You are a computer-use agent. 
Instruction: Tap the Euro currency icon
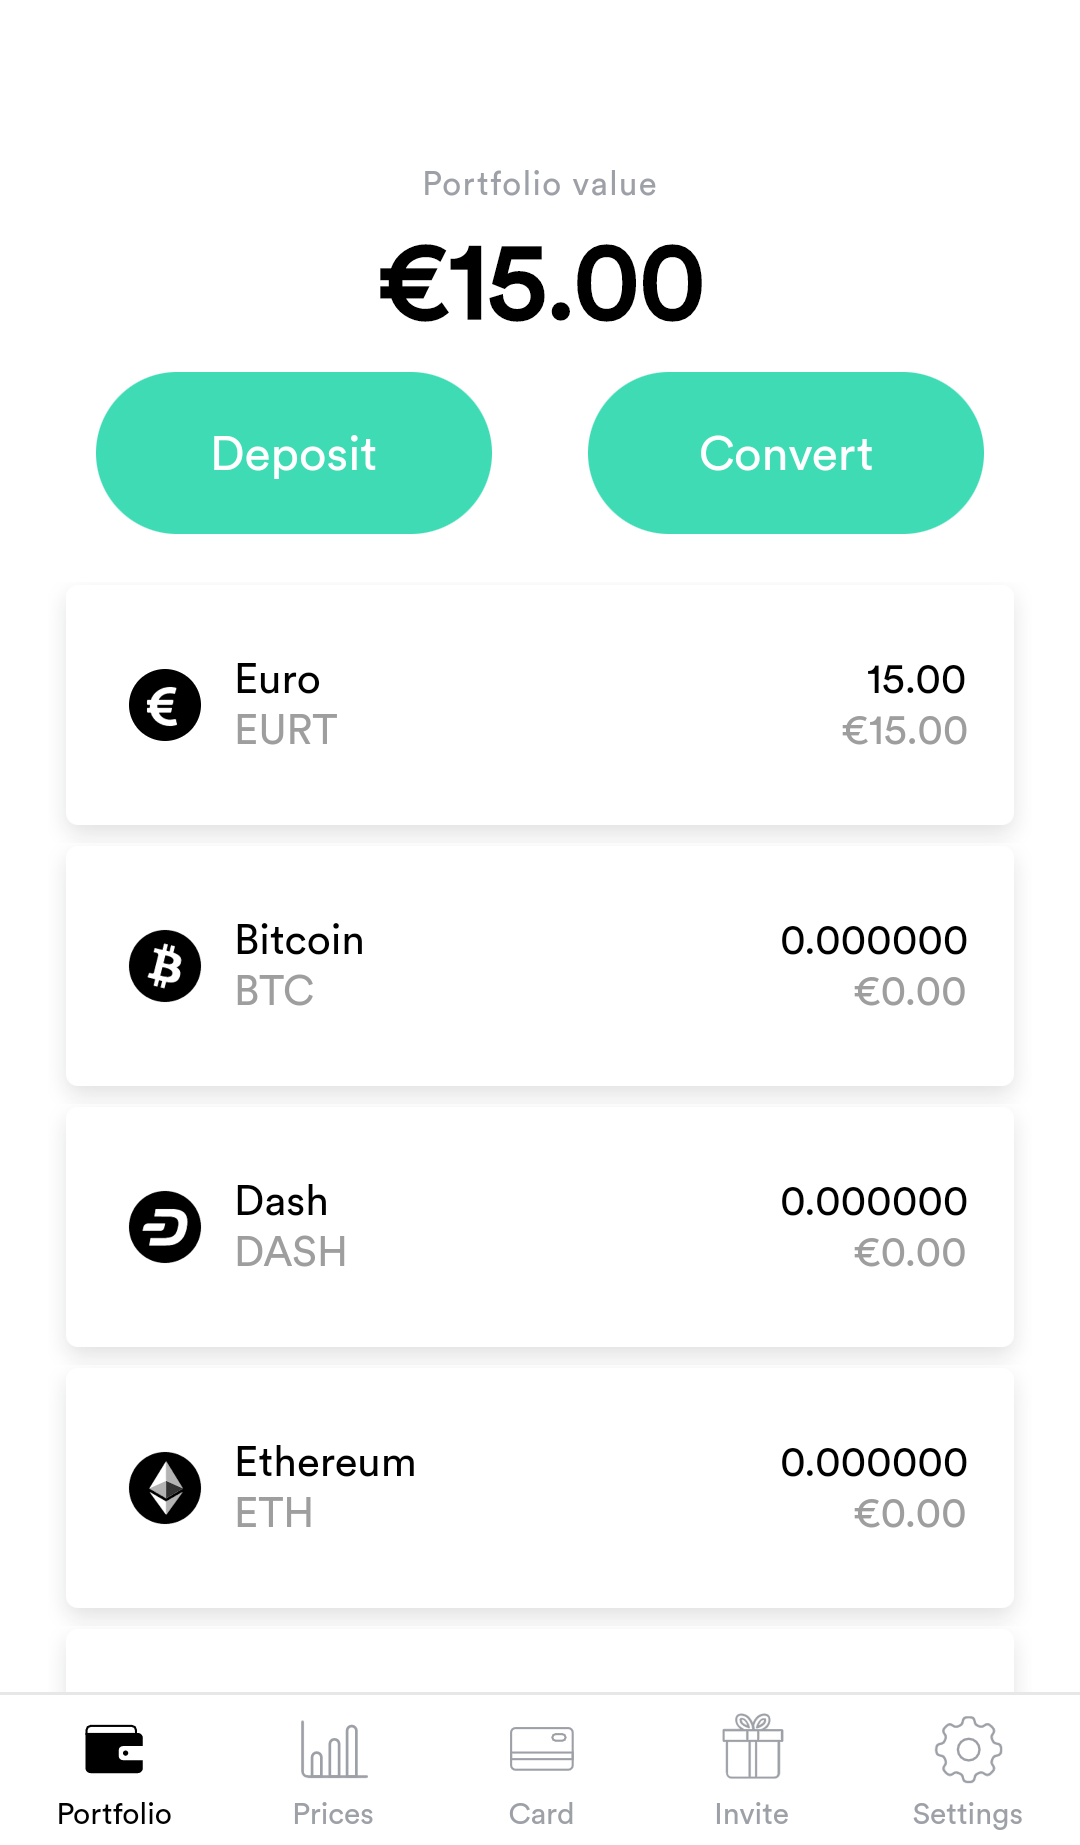[165, 705]
